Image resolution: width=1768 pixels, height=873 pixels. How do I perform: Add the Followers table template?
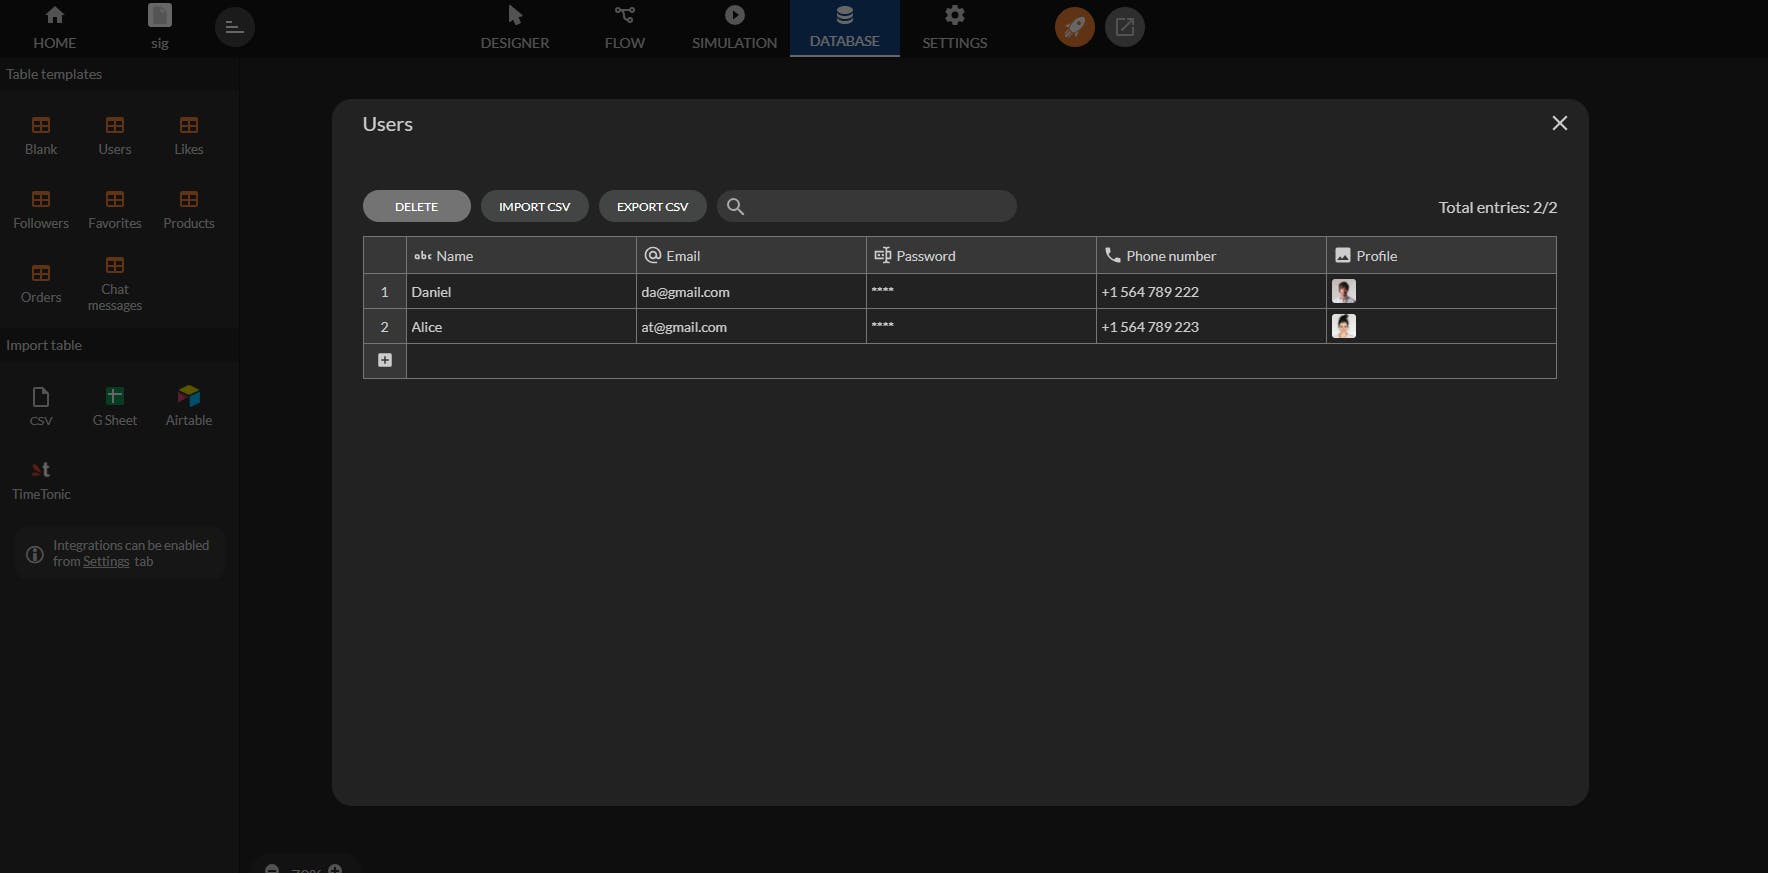coord(41,210)
